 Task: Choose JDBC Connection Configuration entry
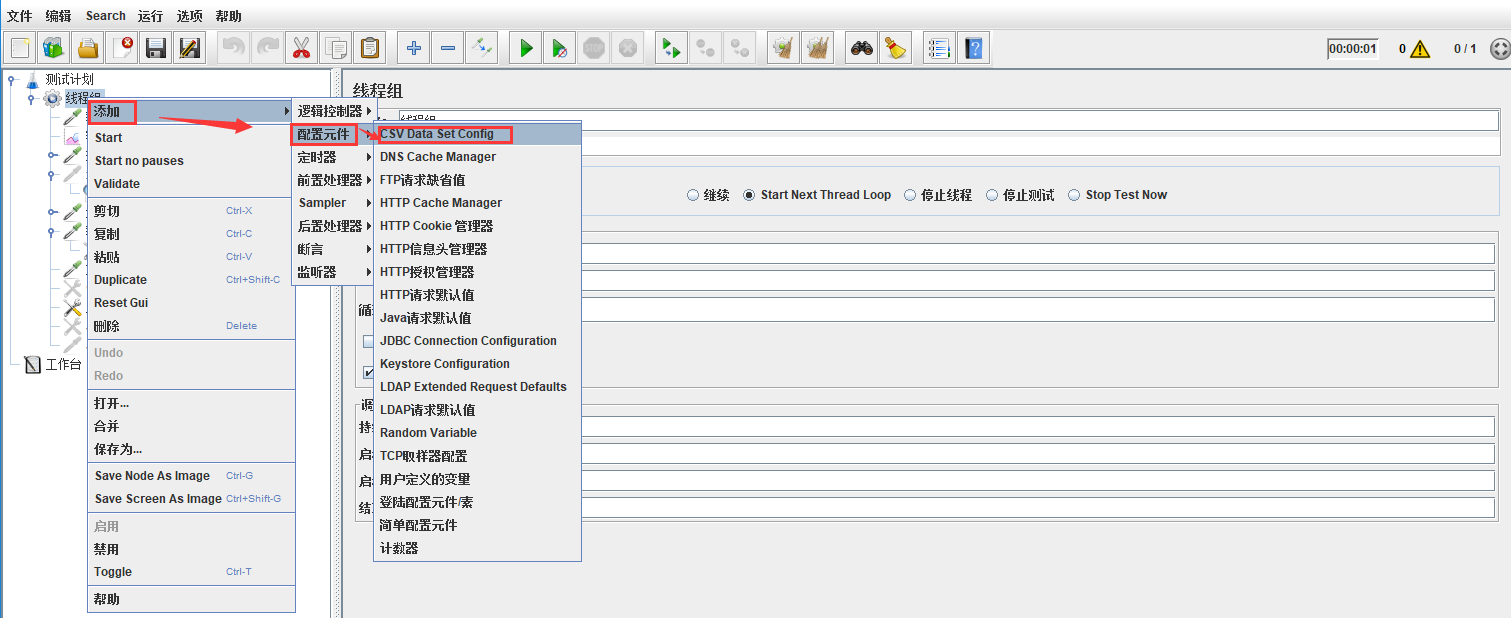[477, 341]
